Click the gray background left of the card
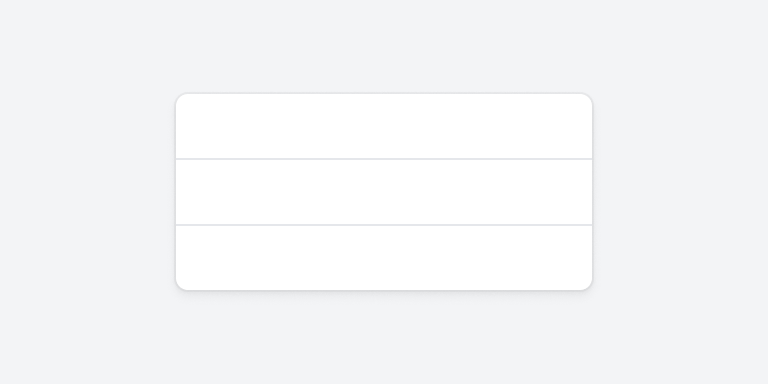The height and width of the screenshot is (384, 768). point(88,192)
